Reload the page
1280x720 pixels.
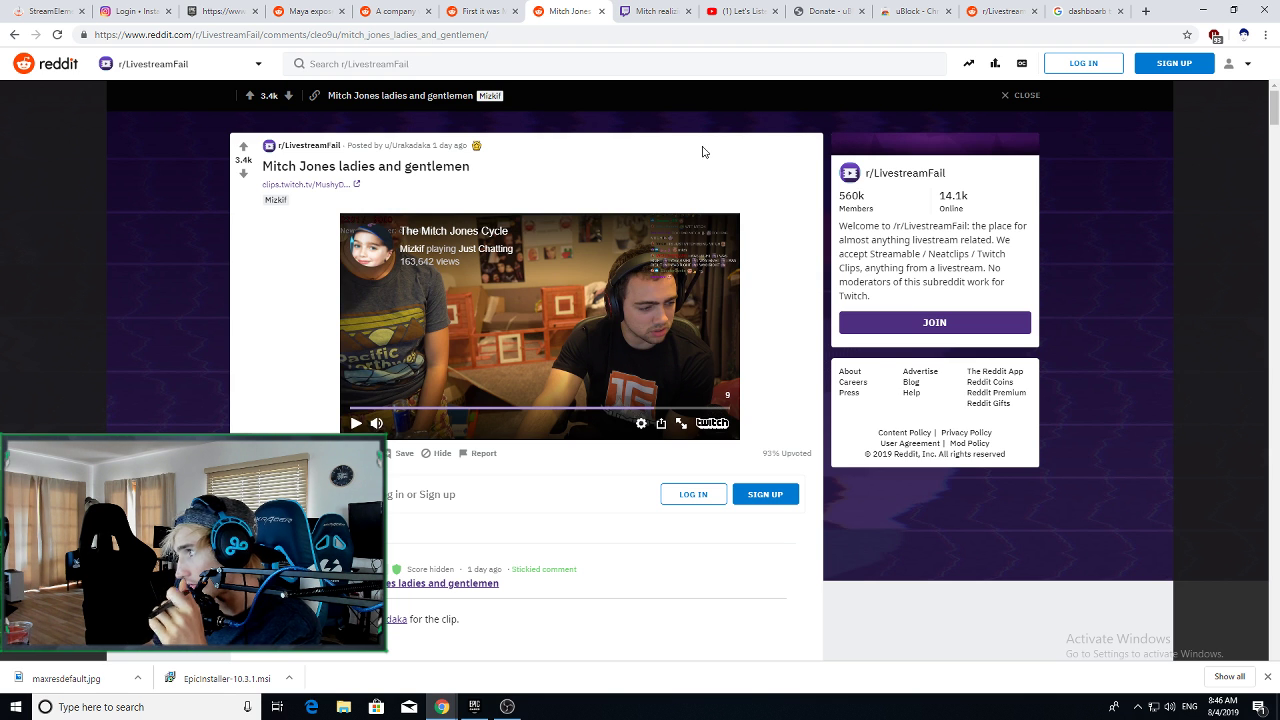click(57, 34)
